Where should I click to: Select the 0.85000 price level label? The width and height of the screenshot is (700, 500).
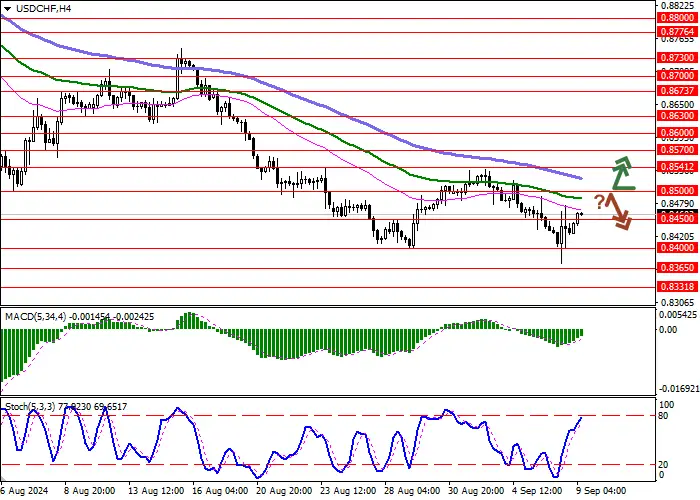(677, 191)
